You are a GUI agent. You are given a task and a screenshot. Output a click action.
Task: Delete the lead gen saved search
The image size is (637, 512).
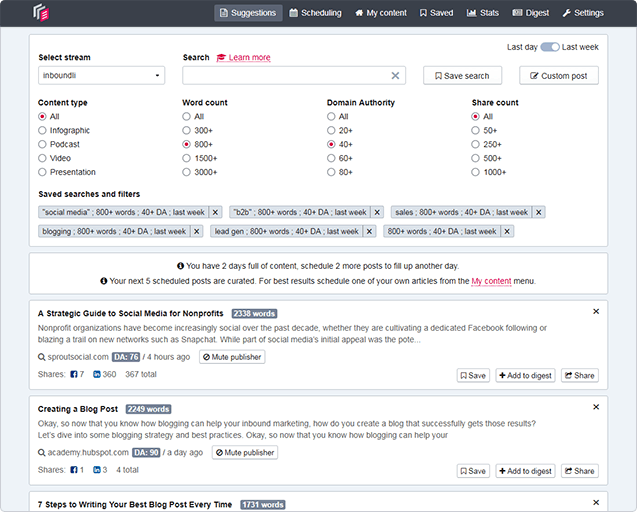(369, 231)
